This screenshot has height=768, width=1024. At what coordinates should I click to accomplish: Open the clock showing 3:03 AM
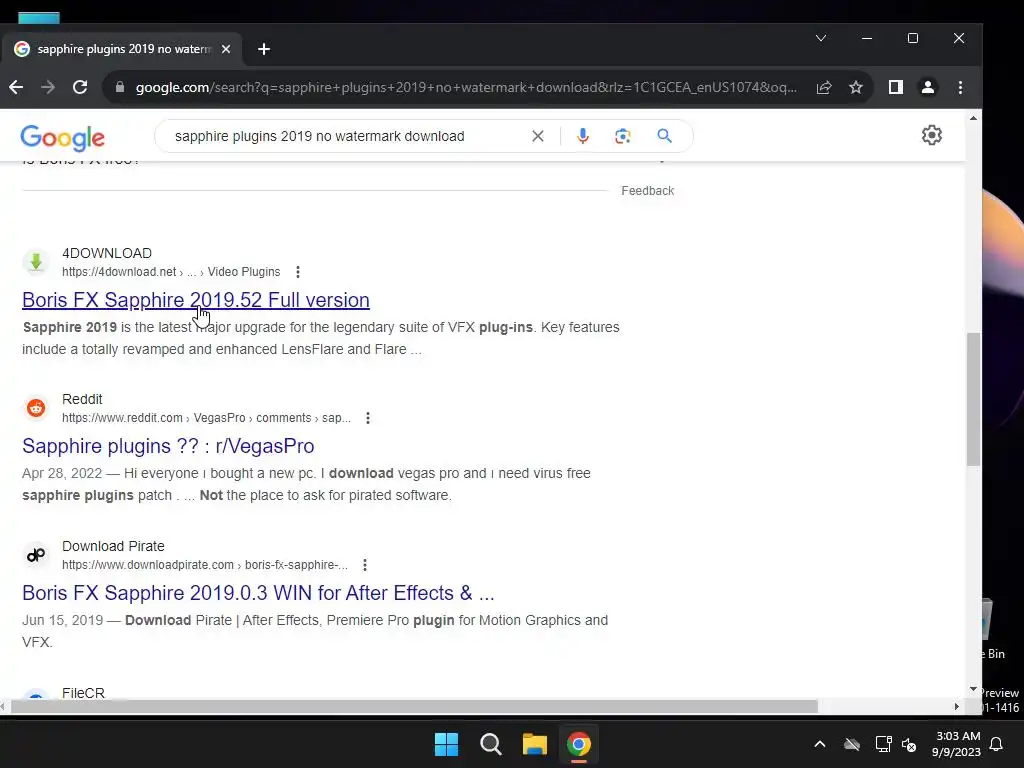tap(956, 744)
